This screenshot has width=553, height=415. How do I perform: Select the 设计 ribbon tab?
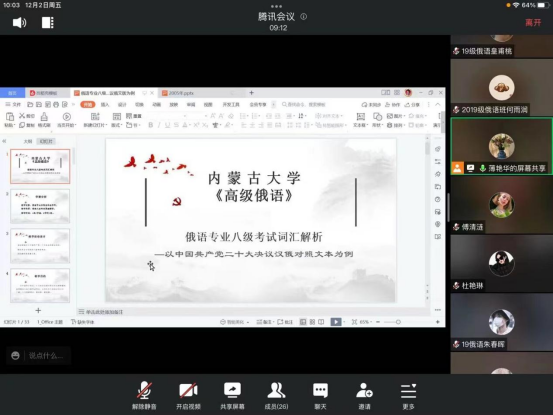pos(122,104)
